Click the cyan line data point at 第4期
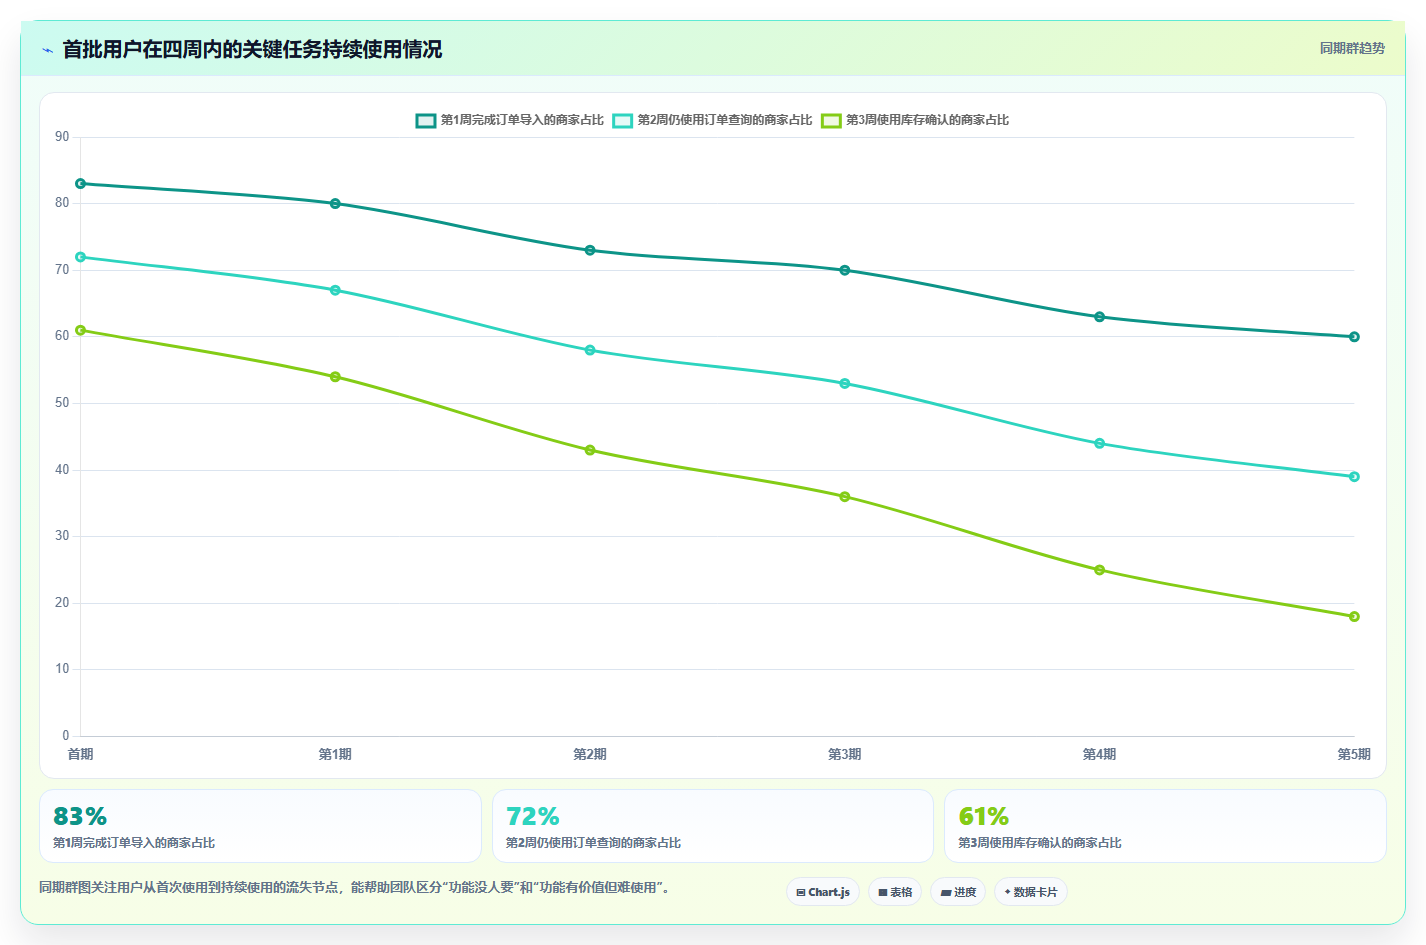 [x=1100, y=443]
